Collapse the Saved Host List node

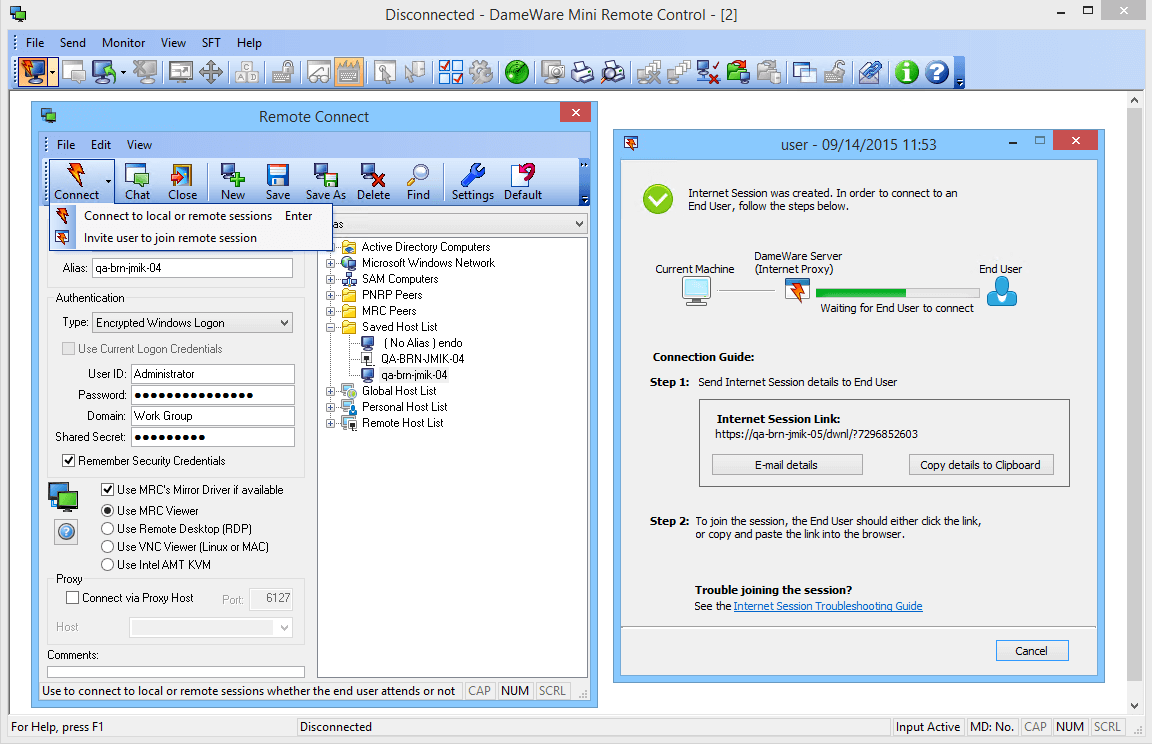331,327
